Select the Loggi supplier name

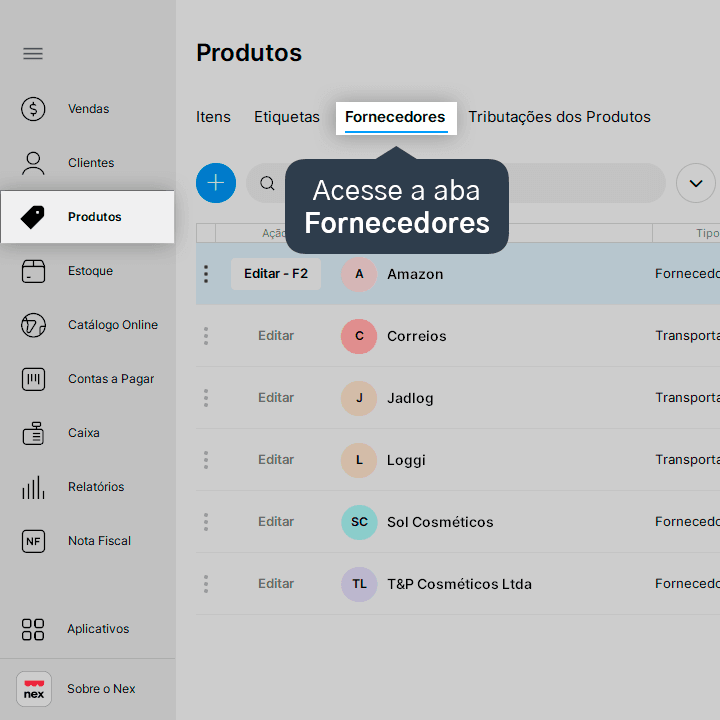point(406,461)
